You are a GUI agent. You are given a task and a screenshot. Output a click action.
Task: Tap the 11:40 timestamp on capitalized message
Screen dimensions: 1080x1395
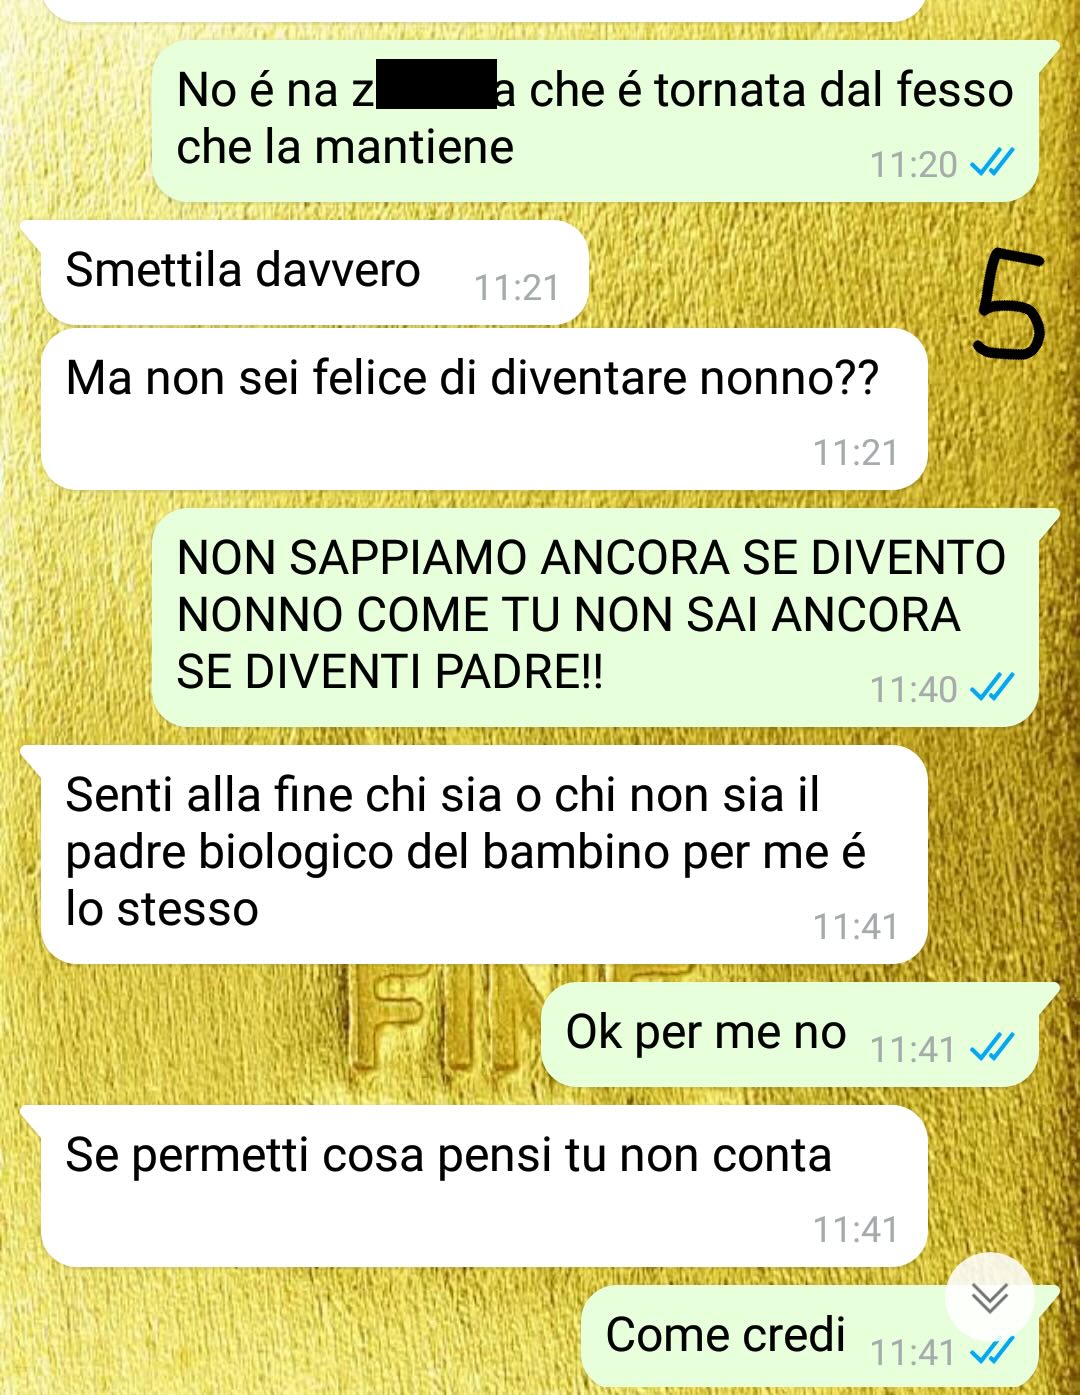pos(913,689)
